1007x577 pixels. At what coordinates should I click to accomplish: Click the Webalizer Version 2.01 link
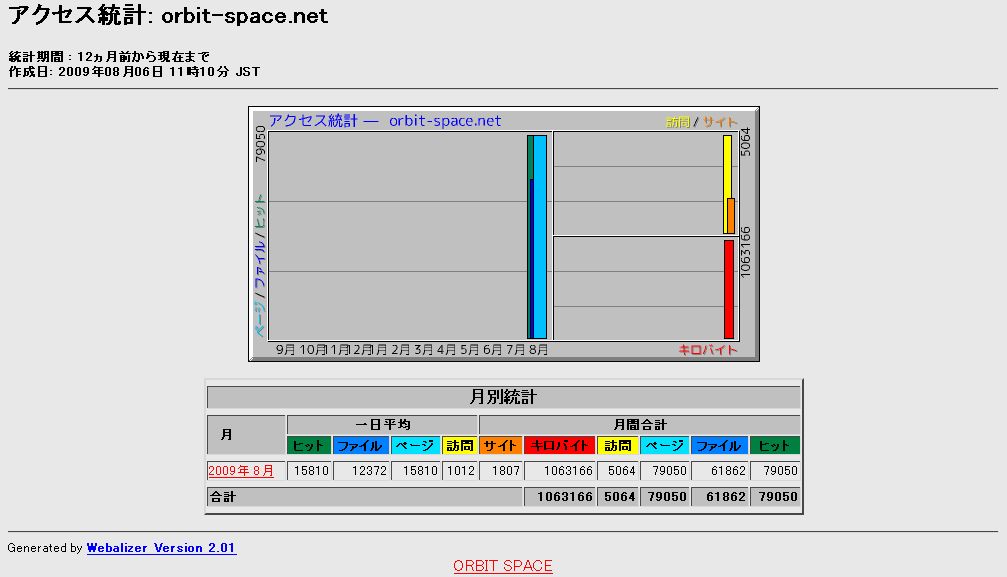tap(161, 548)
